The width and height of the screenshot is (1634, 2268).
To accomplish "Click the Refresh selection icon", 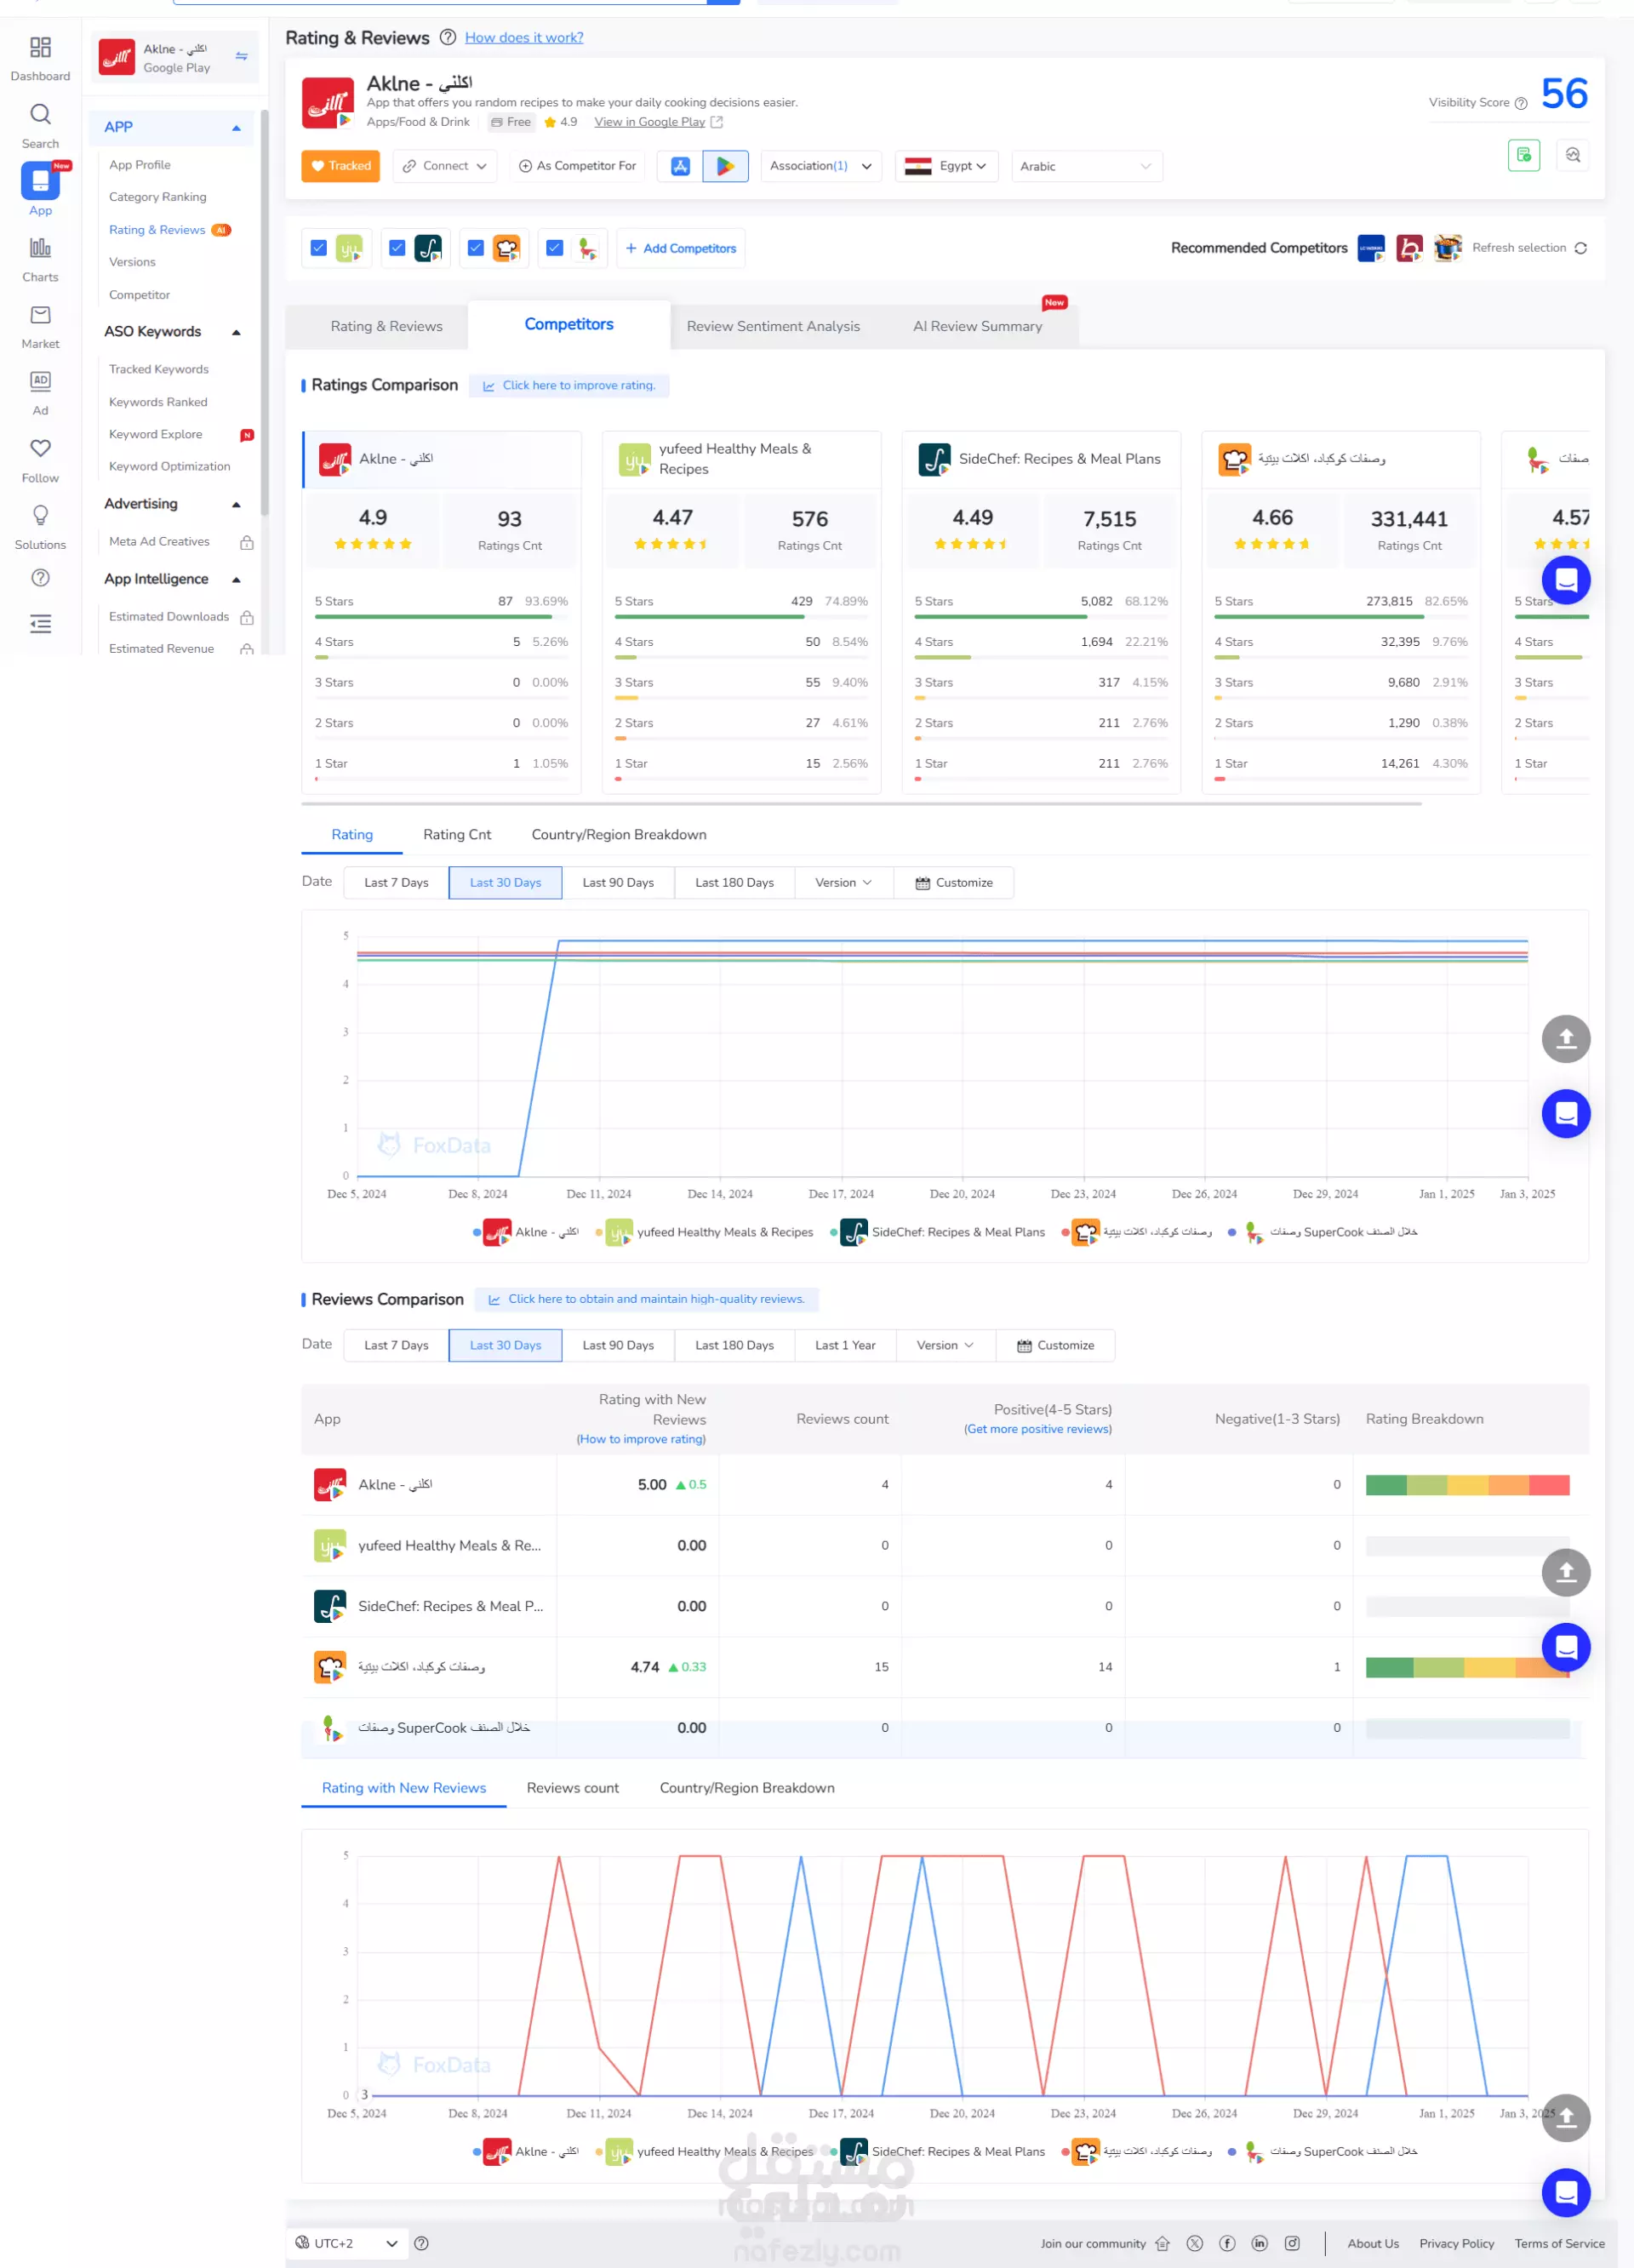I will [x=1580, y=248].
